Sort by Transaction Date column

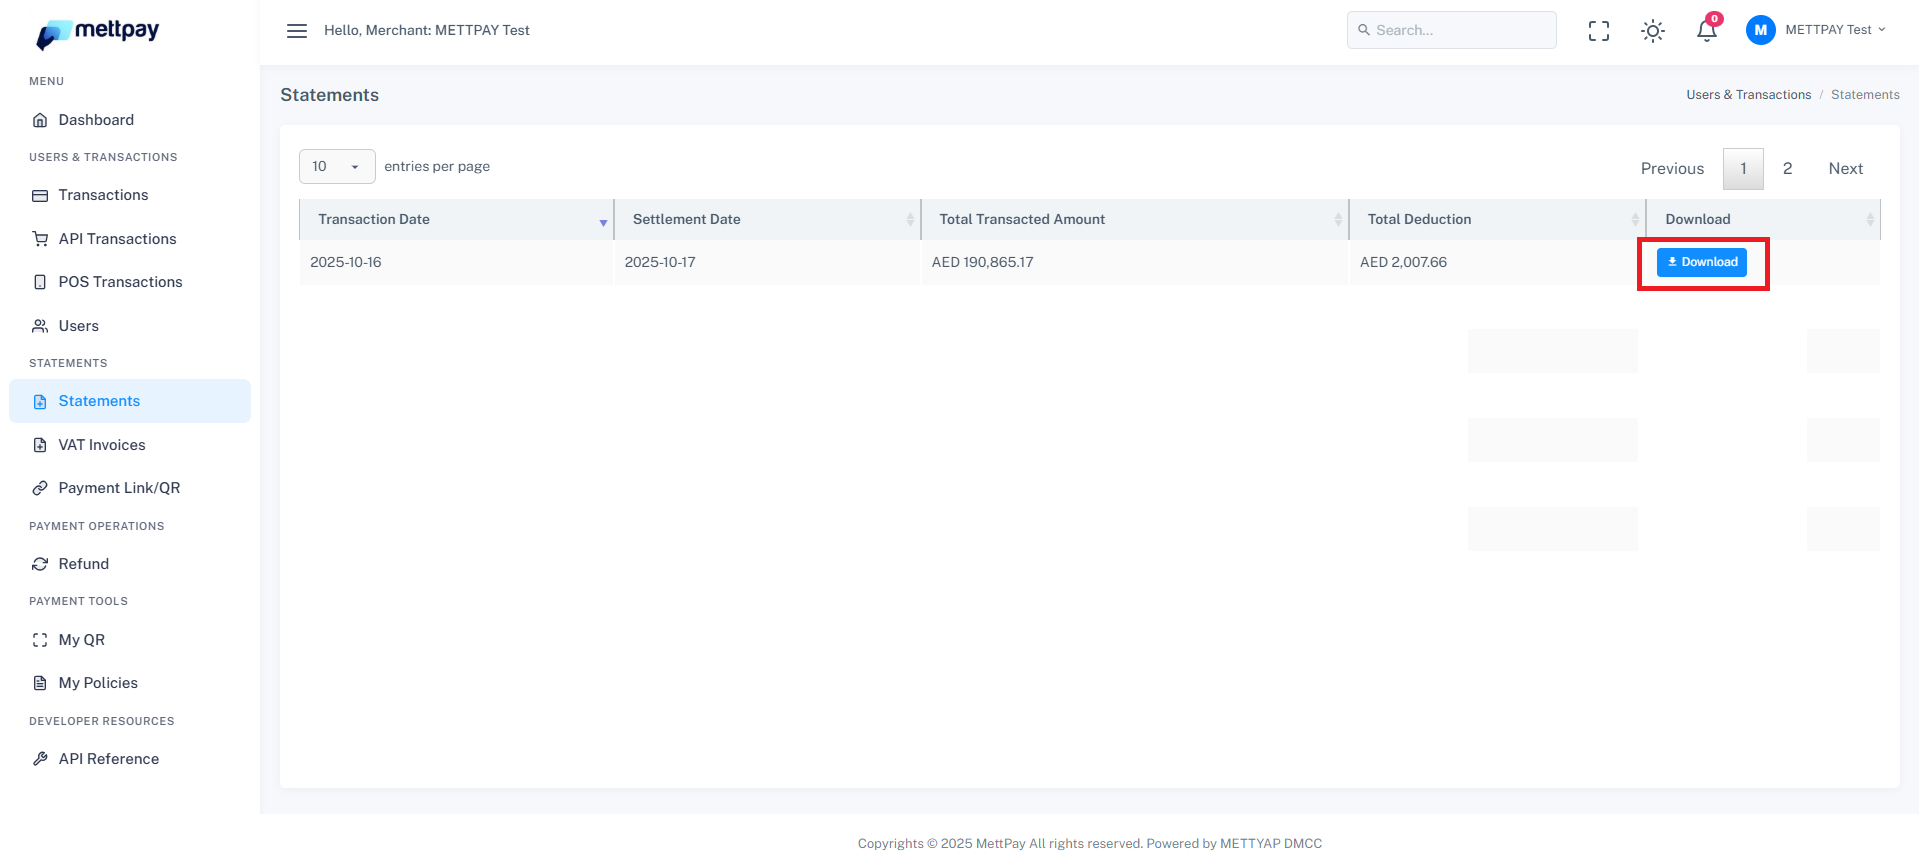(x=456, y=220)
